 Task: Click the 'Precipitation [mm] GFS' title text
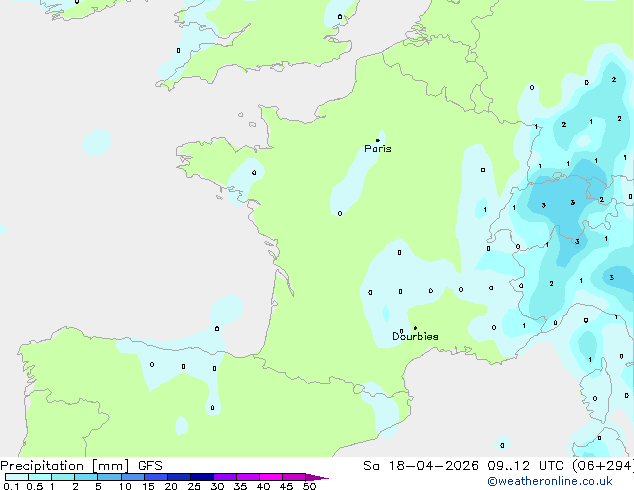coord(81,466)
